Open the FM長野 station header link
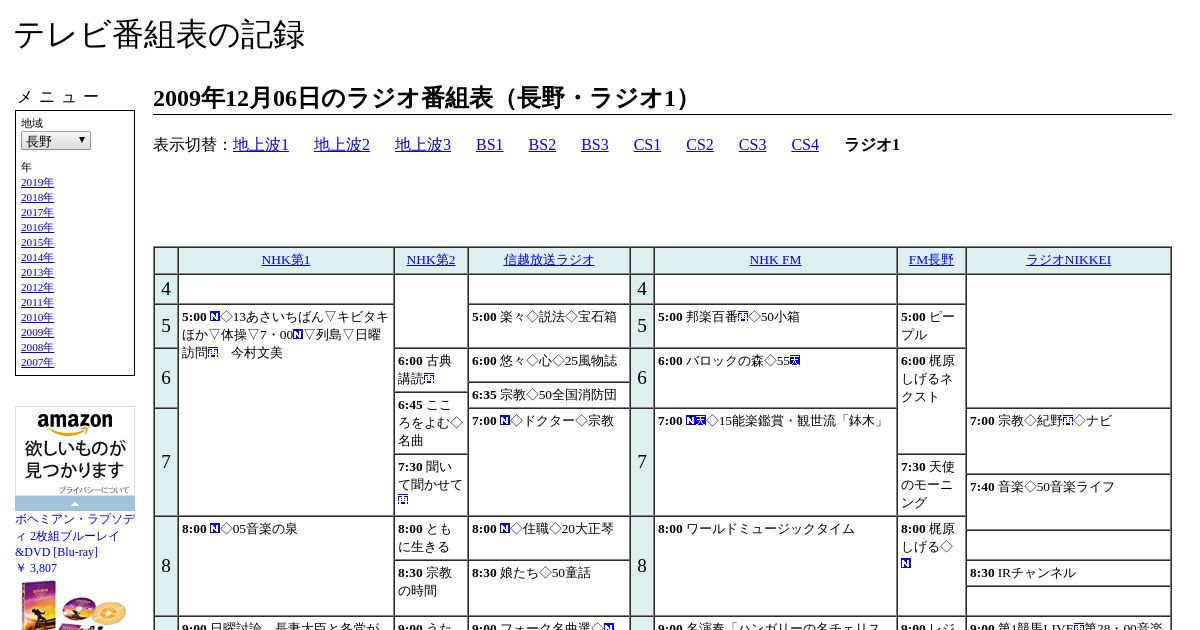The width and height of the screenshot is (1200, 630). (x=931, y=260)
